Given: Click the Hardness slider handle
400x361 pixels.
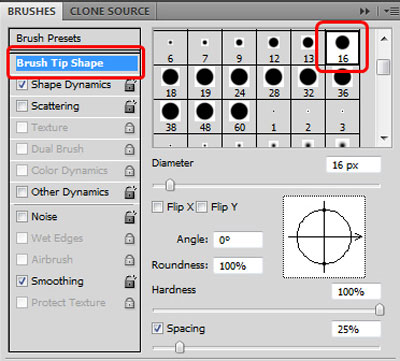Looking at the screenshot, I should tap(380, 310).
